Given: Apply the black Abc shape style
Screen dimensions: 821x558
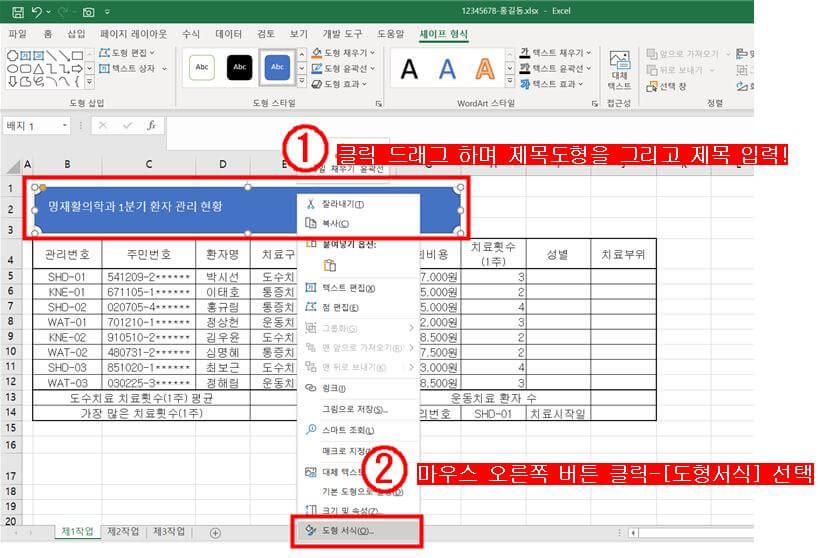Looking at the screenshot, I should pyautogui.click(x=239, y=67).
